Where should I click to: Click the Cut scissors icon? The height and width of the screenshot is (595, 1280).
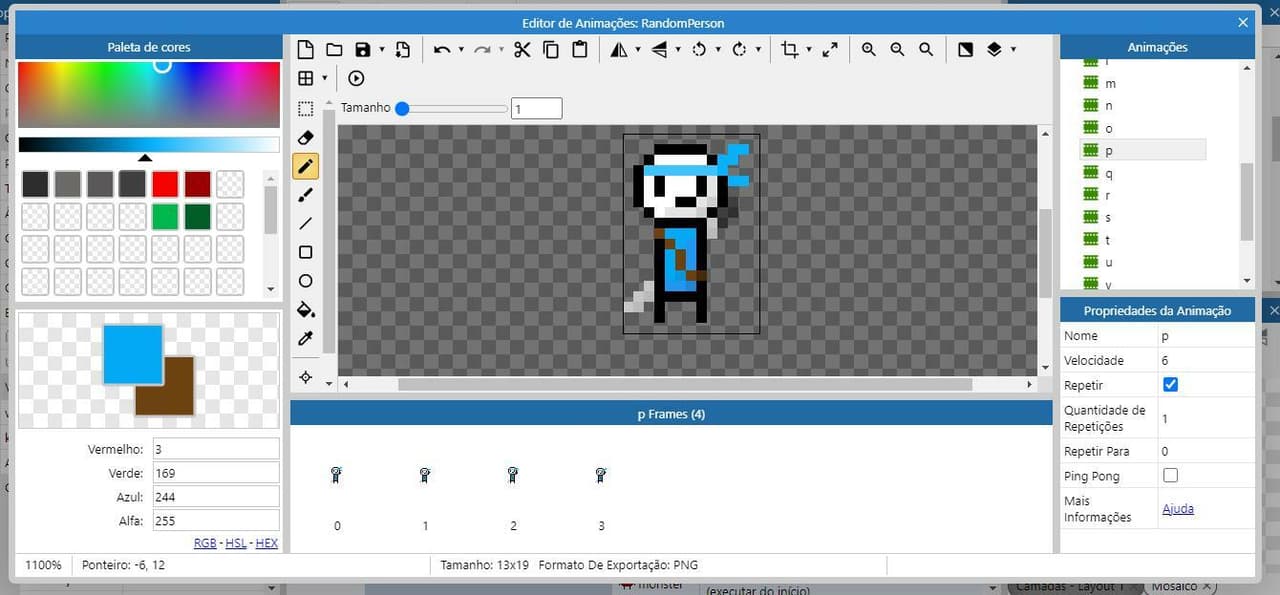coord(522,49)
